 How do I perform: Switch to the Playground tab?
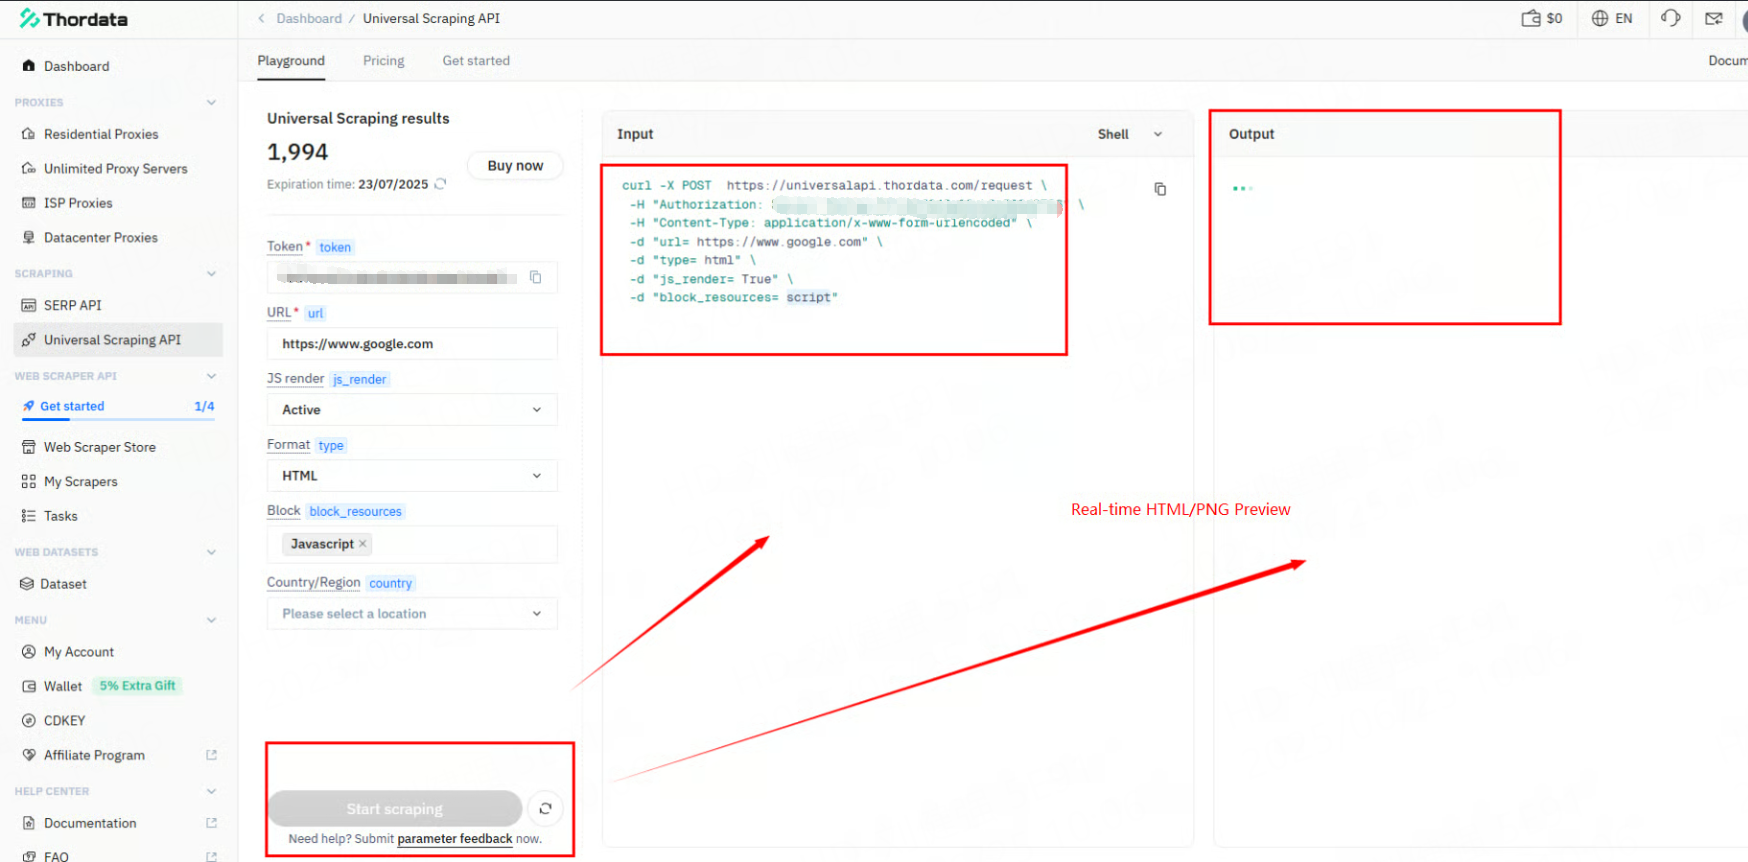click(x=291, y=61)
